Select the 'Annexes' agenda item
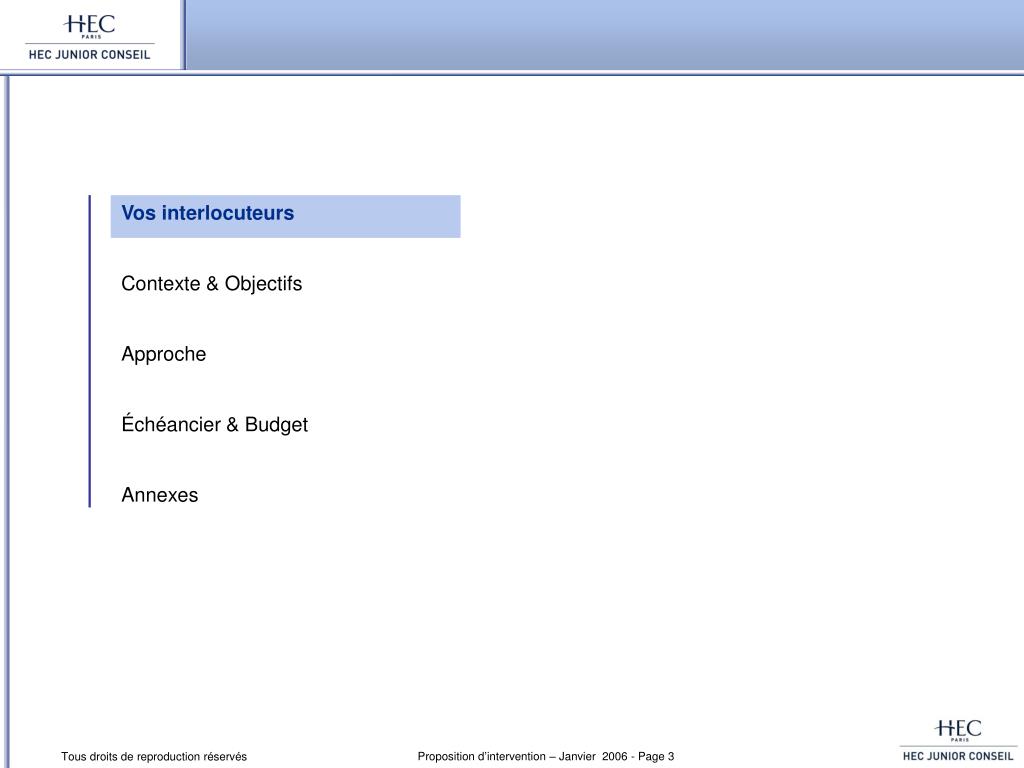The width and height of the screenshot is (1024, 768). (159, 495)
